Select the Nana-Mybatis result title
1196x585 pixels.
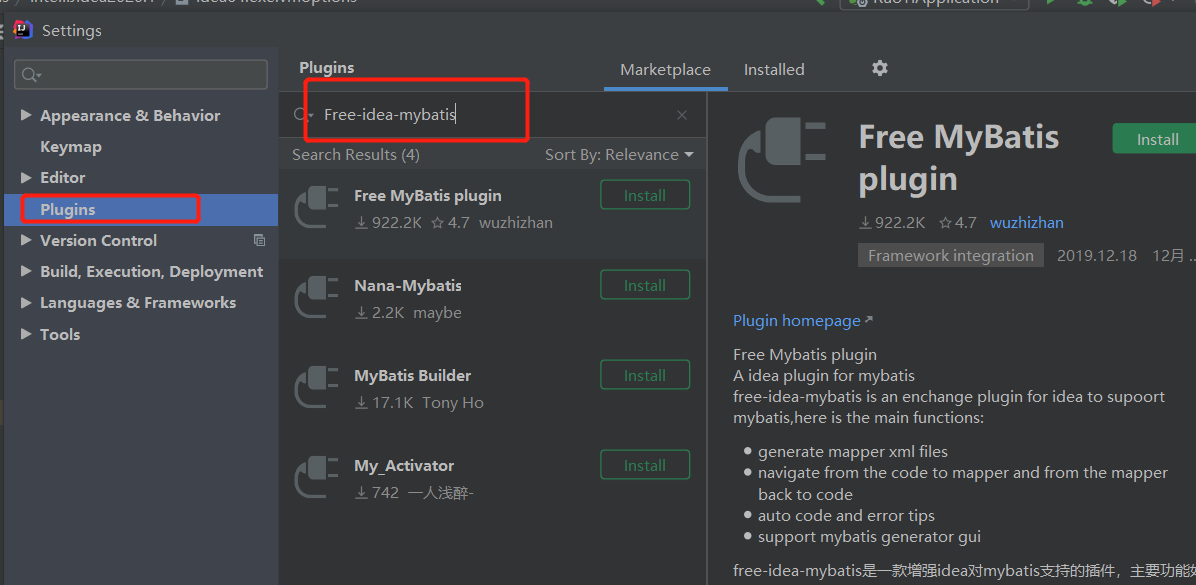(x=408, y=286)
